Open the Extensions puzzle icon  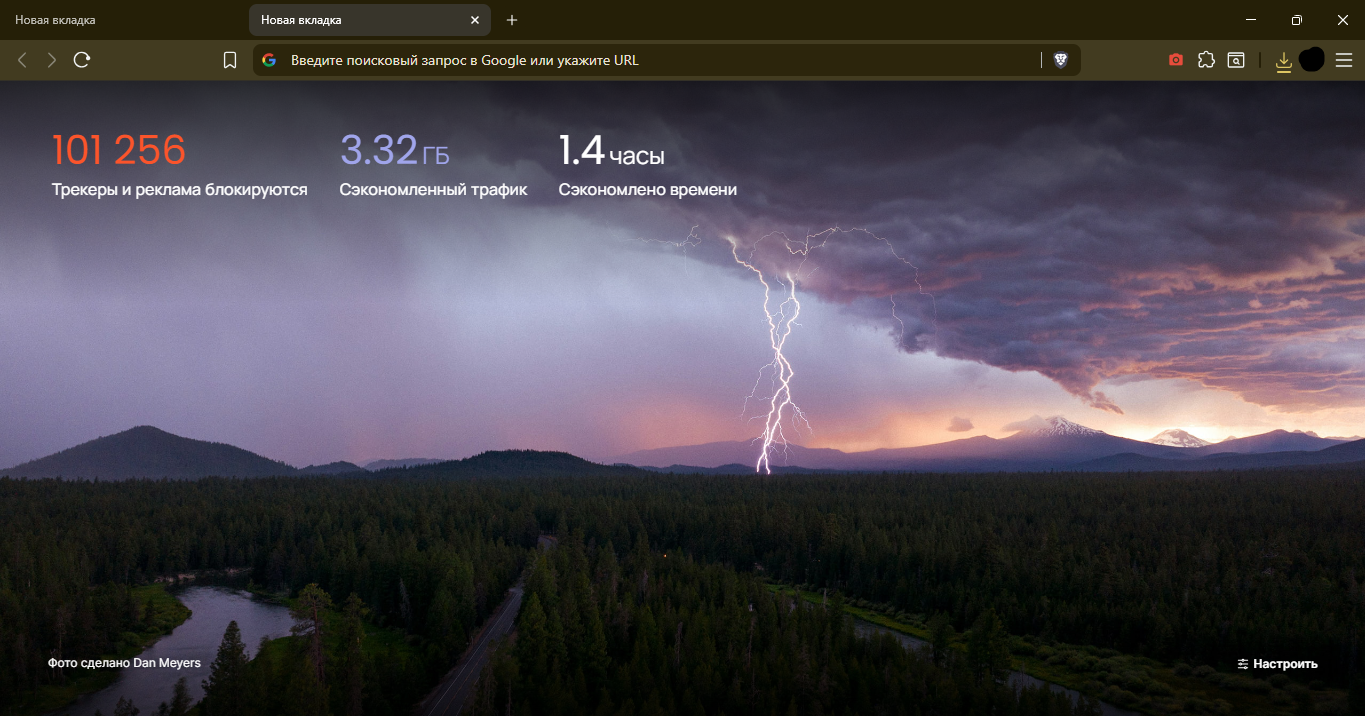[1206, 60]
